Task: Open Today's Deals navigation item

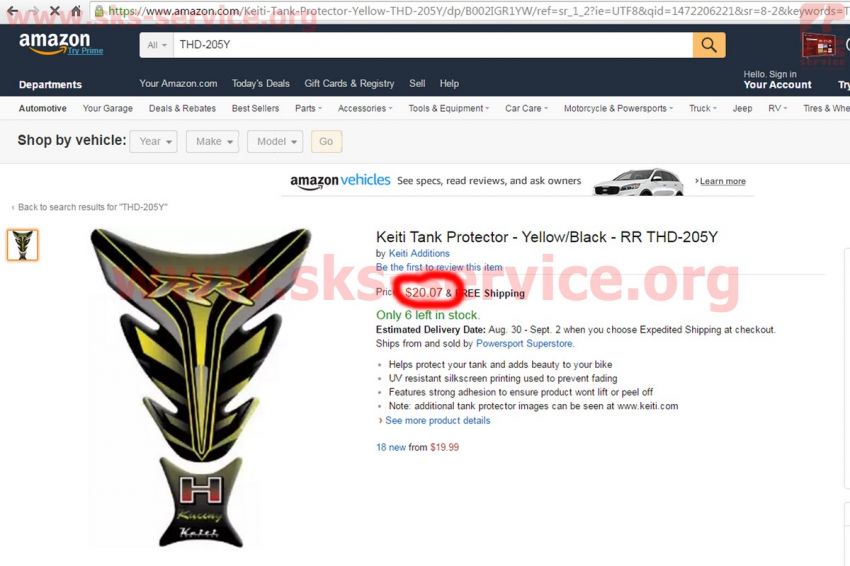Action: point(261,83)
